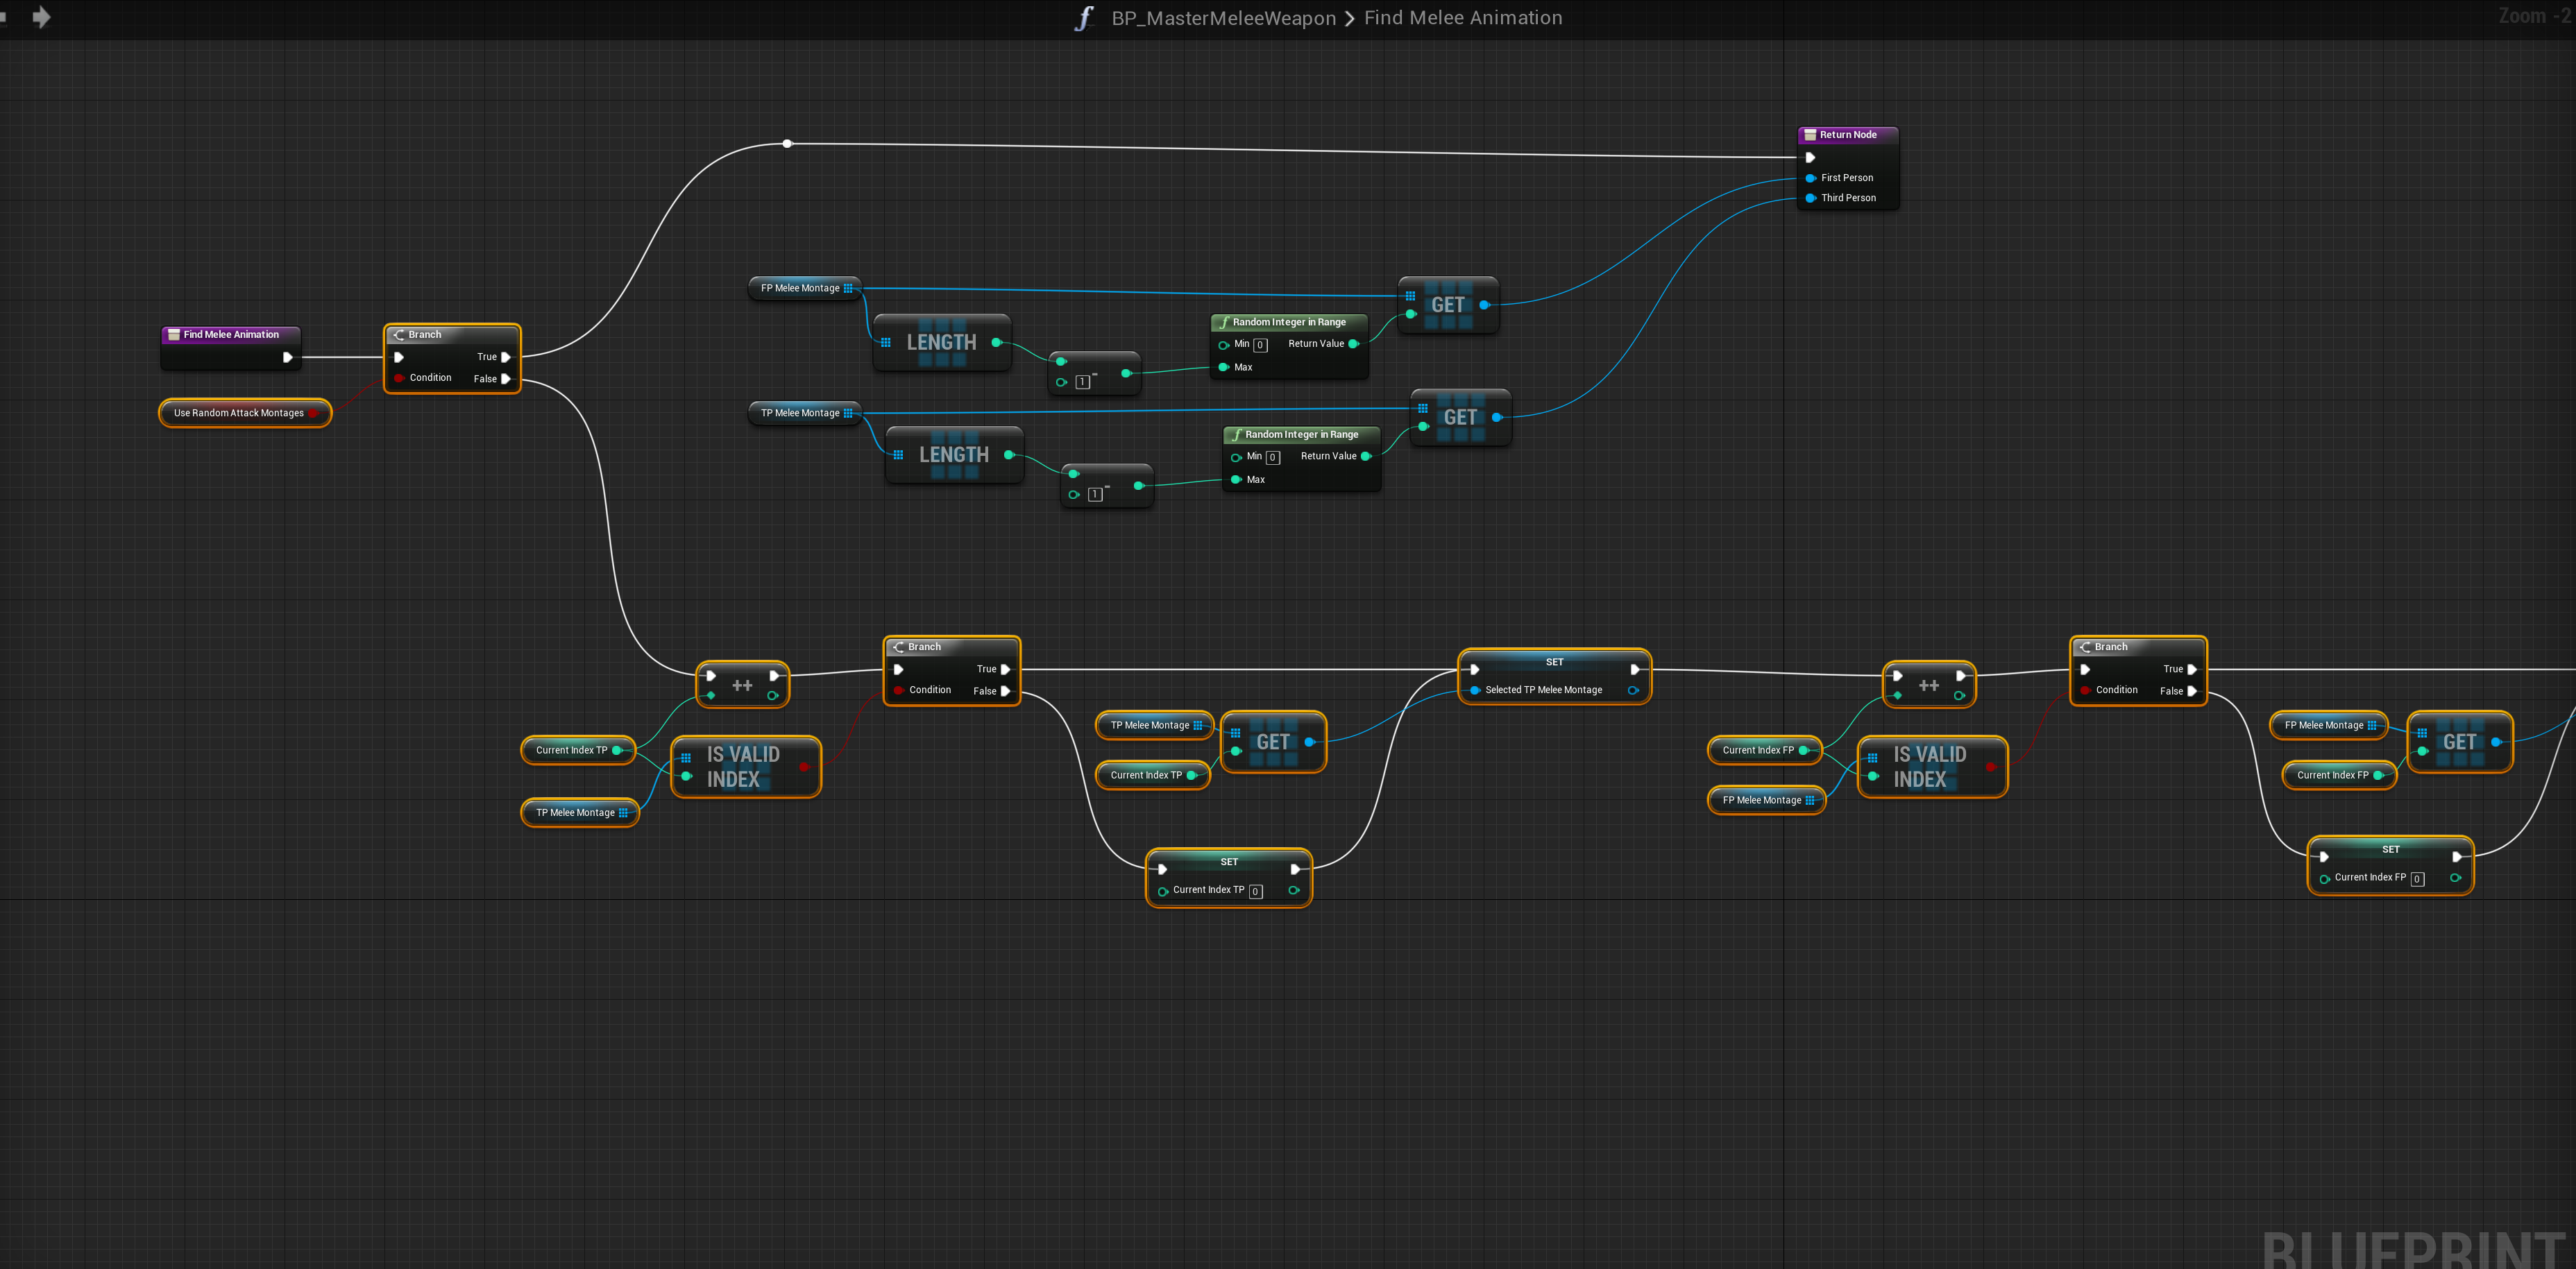Click the forward navigation arrow at top

[41, 17]
